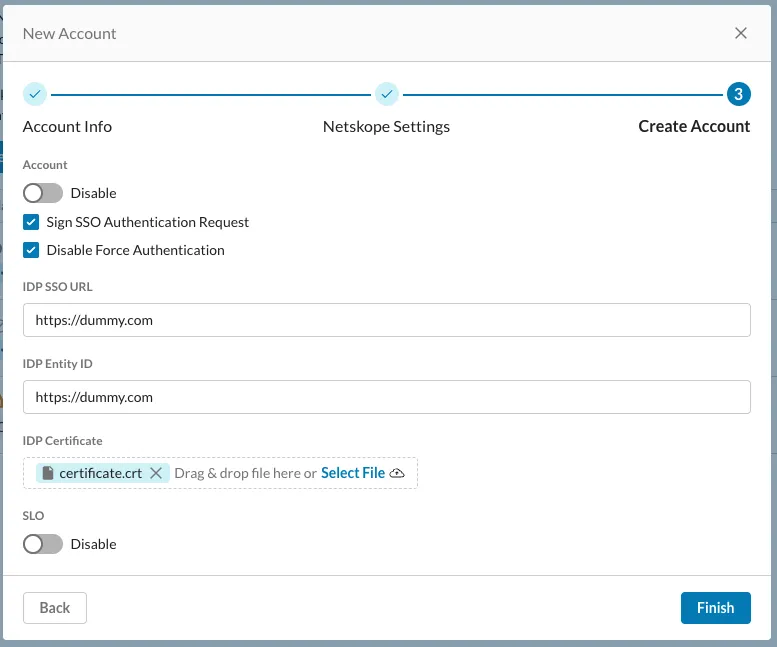The height and width of the screenshot is (647, 777).
Task: Click the Select File link
Action: tap(353, 473)
